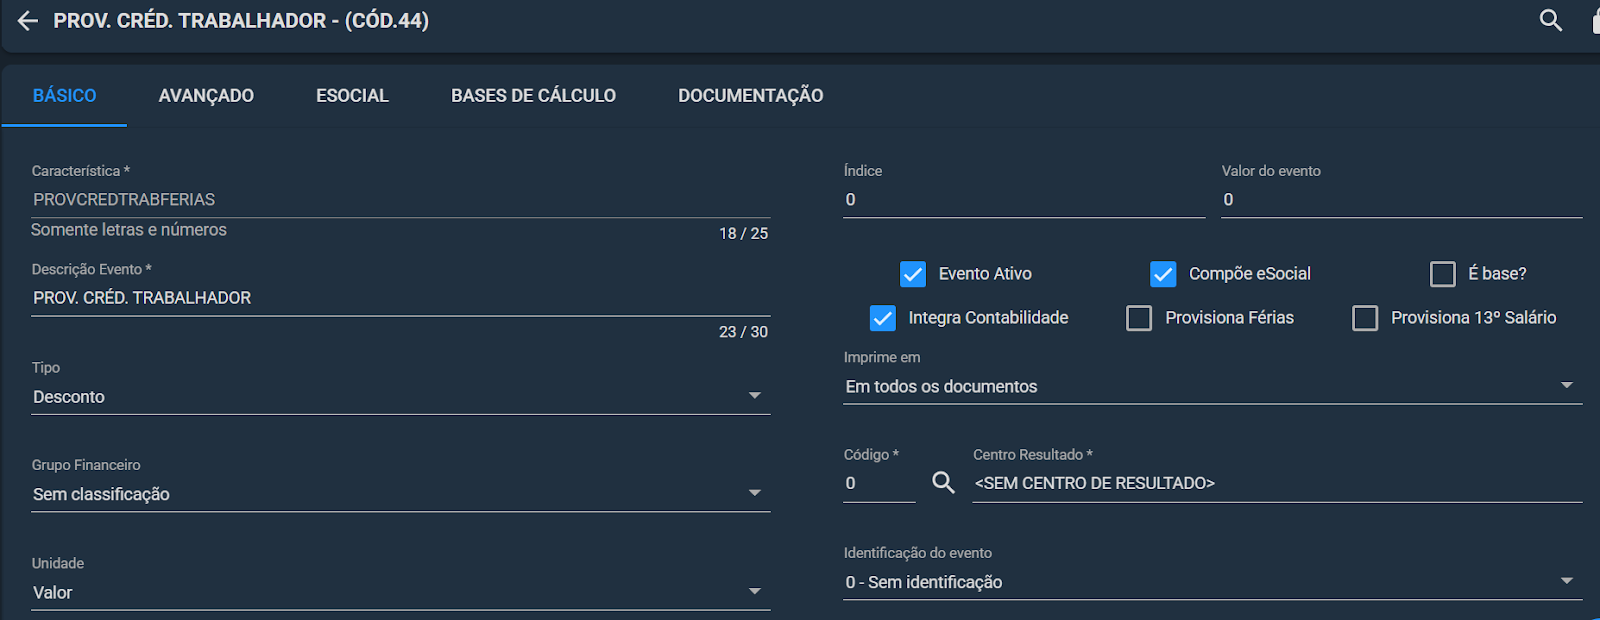Open the DOCUMENTAÇÃO tab

click(x=750, y=96)
